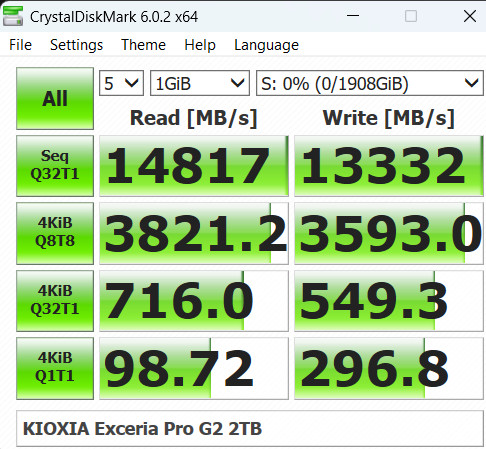
Task: Start the 4KiB Q8T8 test
Action: coord(55,233)
